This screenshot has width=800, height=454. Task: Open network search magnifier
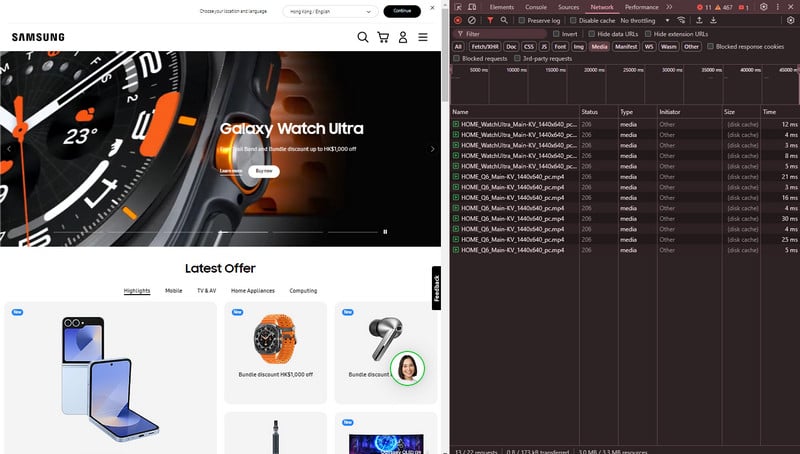(x=504, y=20)
